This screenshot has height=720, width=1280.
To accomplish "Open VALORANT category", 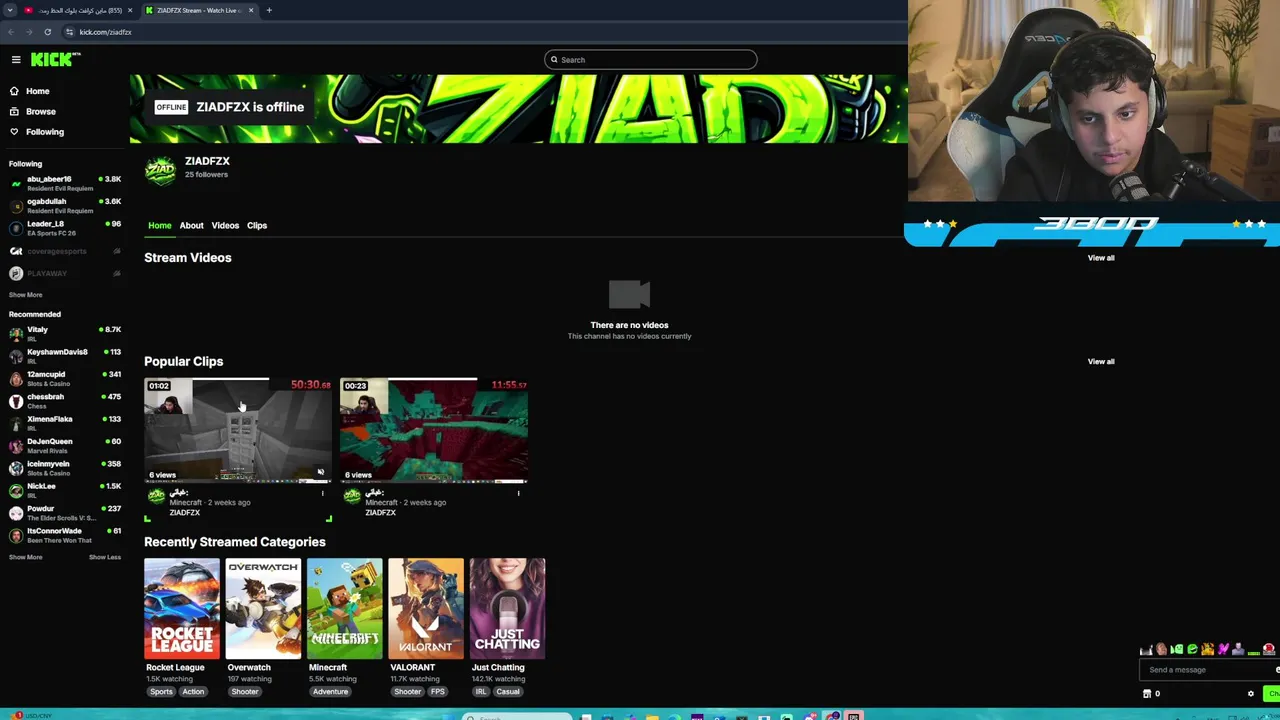I will tap(426, 609).
